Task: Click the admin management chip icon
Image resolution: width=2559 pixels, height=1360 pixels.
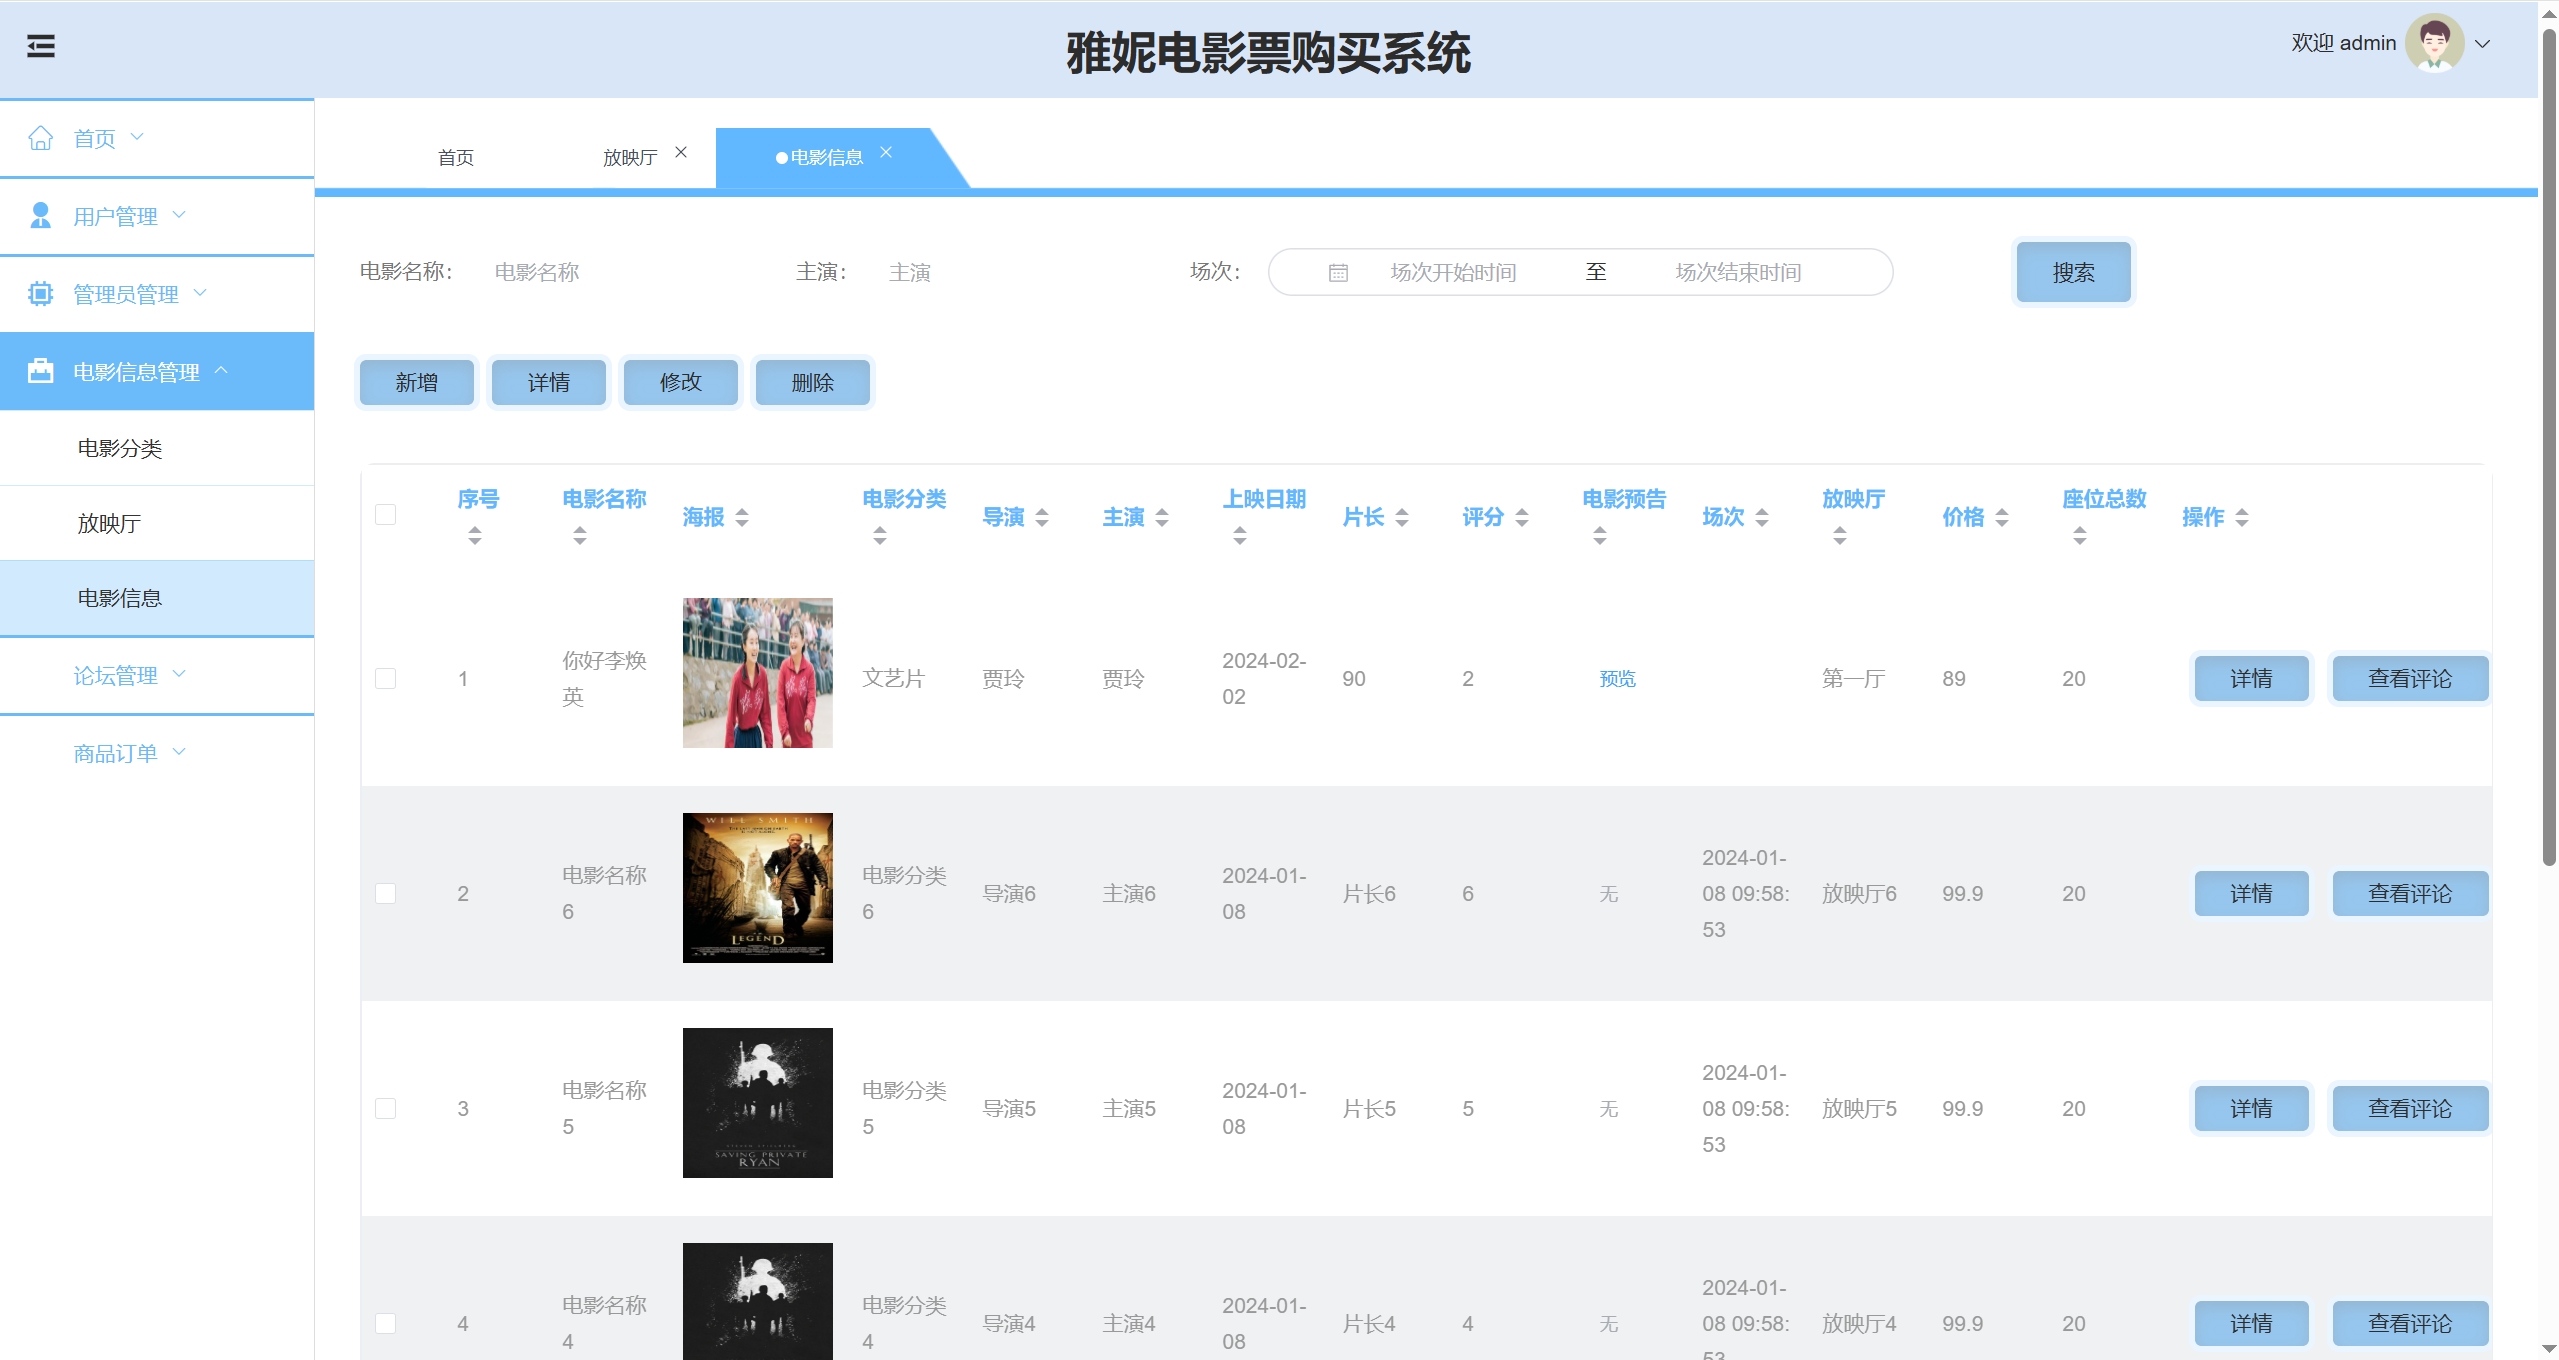Action: (41, 294)
